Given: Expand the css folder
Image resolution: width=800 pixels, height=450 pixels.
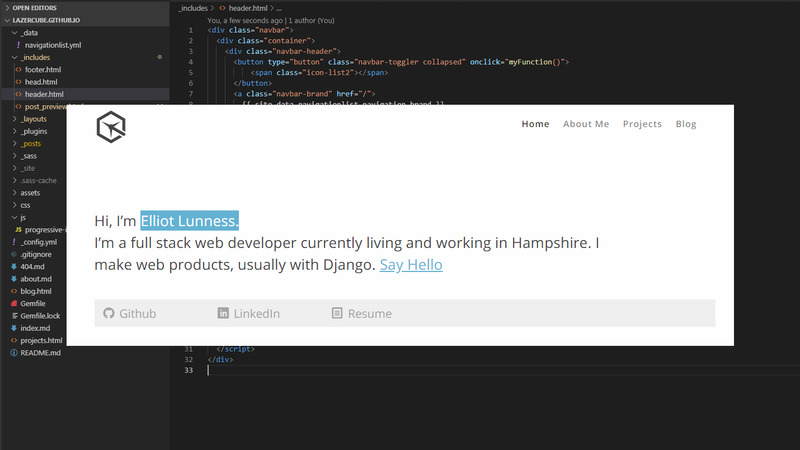Looking at the screenshot, I should (14, 205).
